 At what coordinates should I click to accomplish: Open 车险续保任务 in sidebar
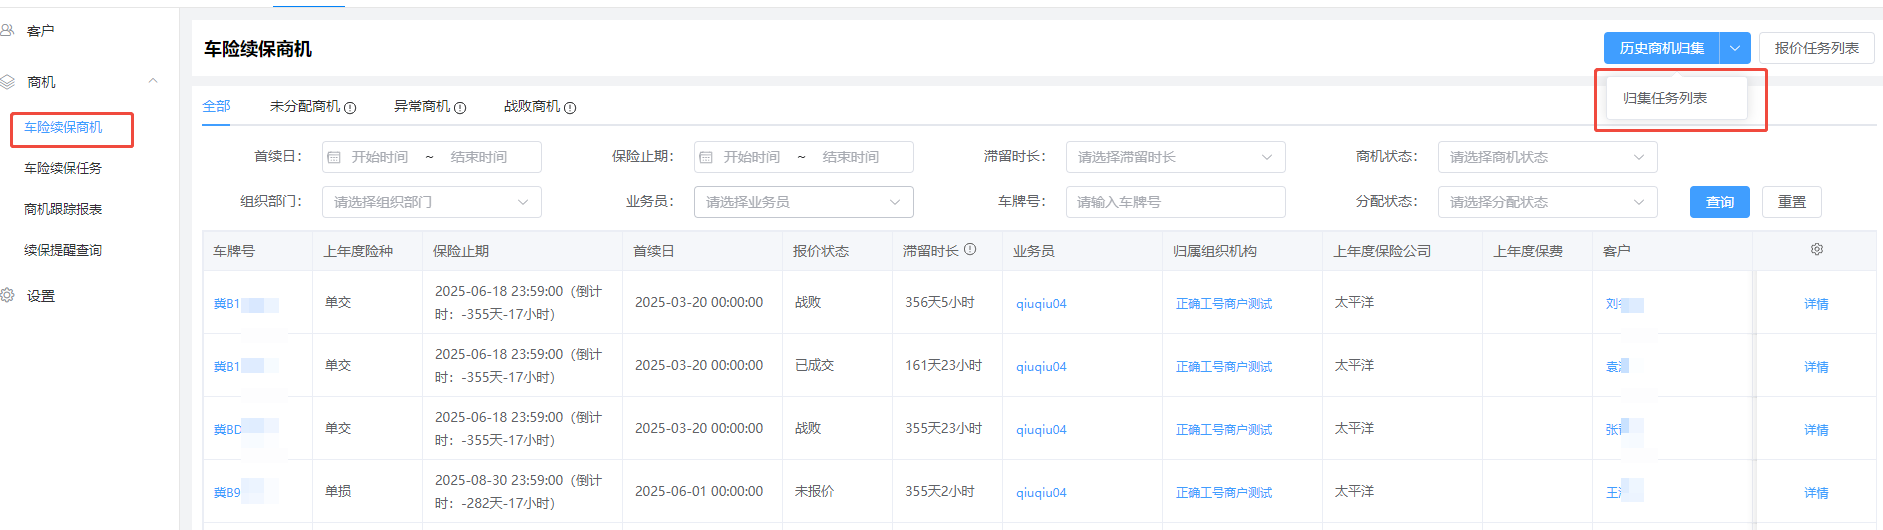click(x=63, y=168)
